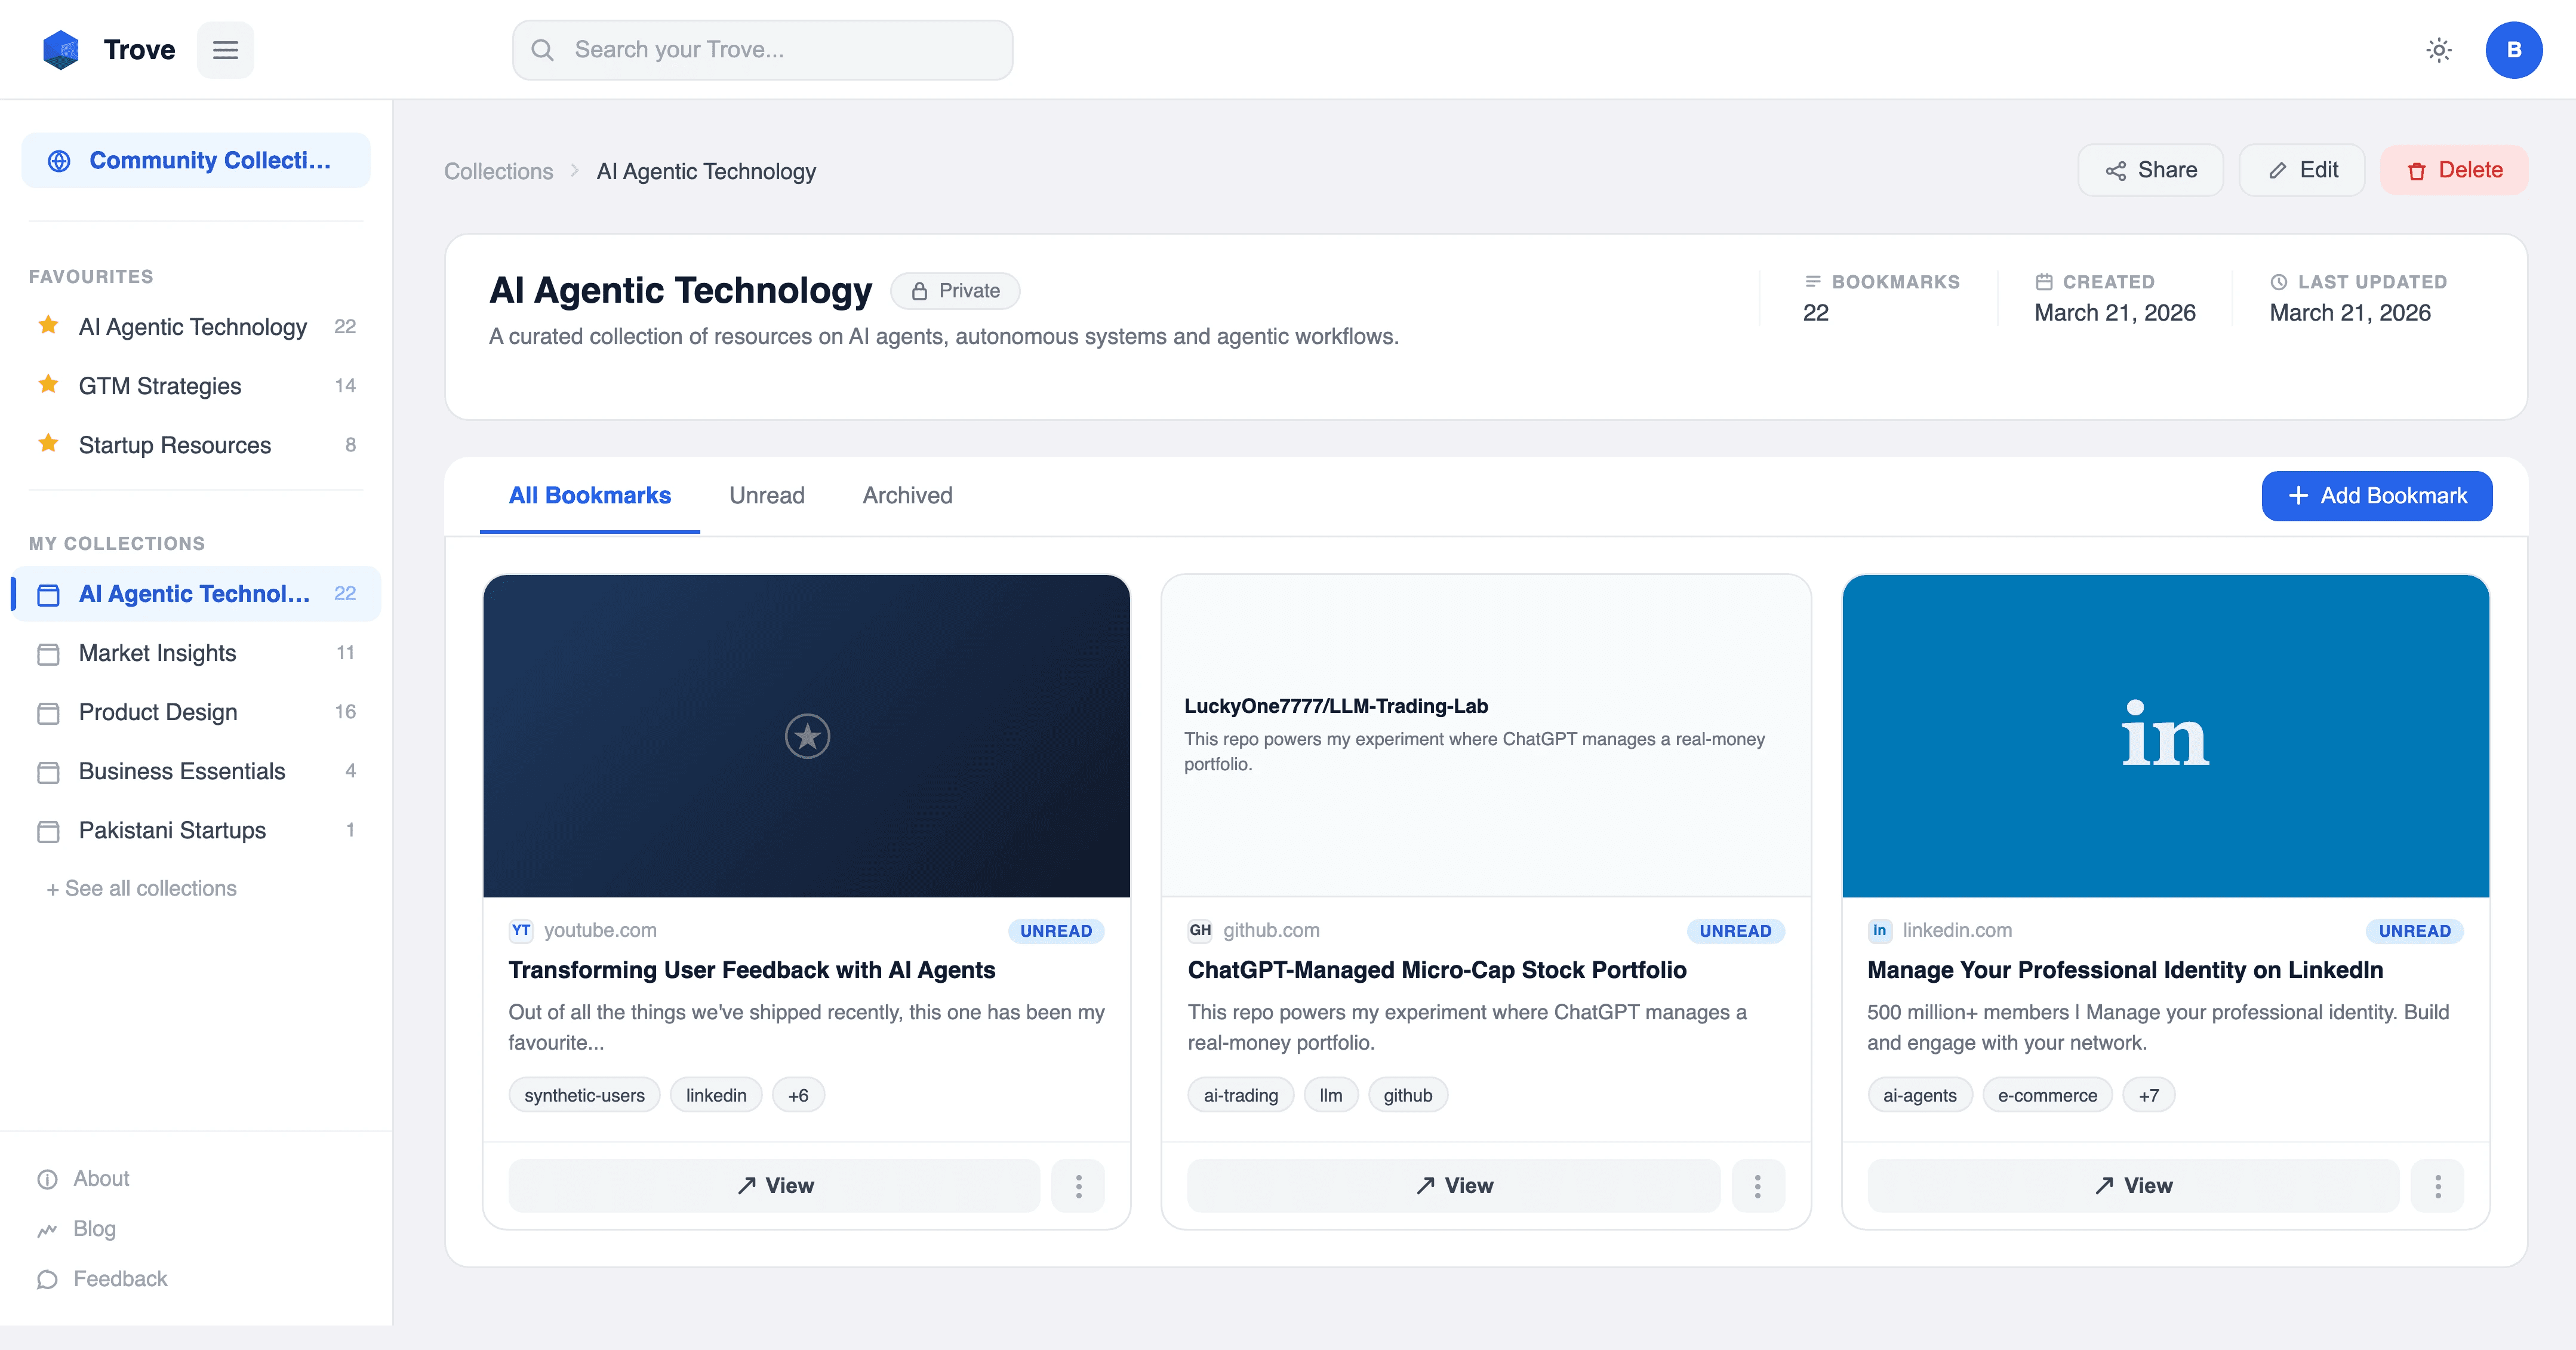Viewport: 2576px width, 1350px height.
Task: Unfavourite the GTM Strategies star
Action: (48, 385)
